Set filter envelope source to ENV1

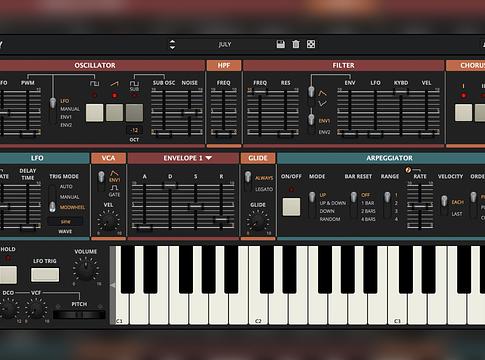[324, 121]
